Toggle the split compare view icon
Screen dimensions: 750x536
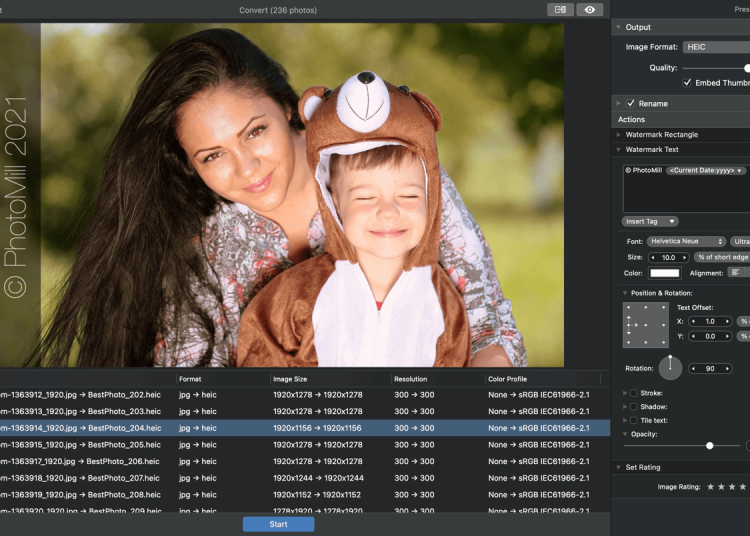point(560,10)
